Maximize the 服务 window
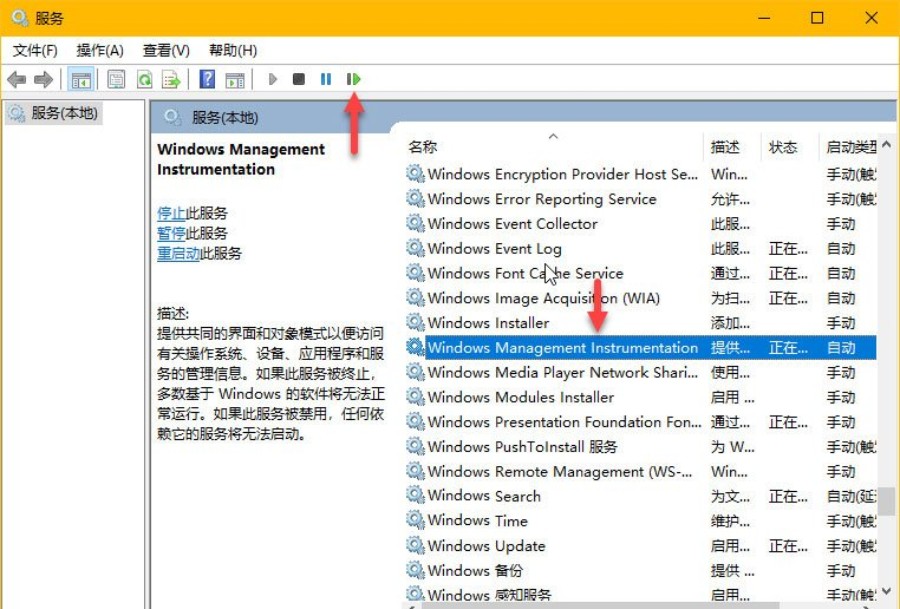Viewport: 900px width, 609px height. [x=817, y=18]
